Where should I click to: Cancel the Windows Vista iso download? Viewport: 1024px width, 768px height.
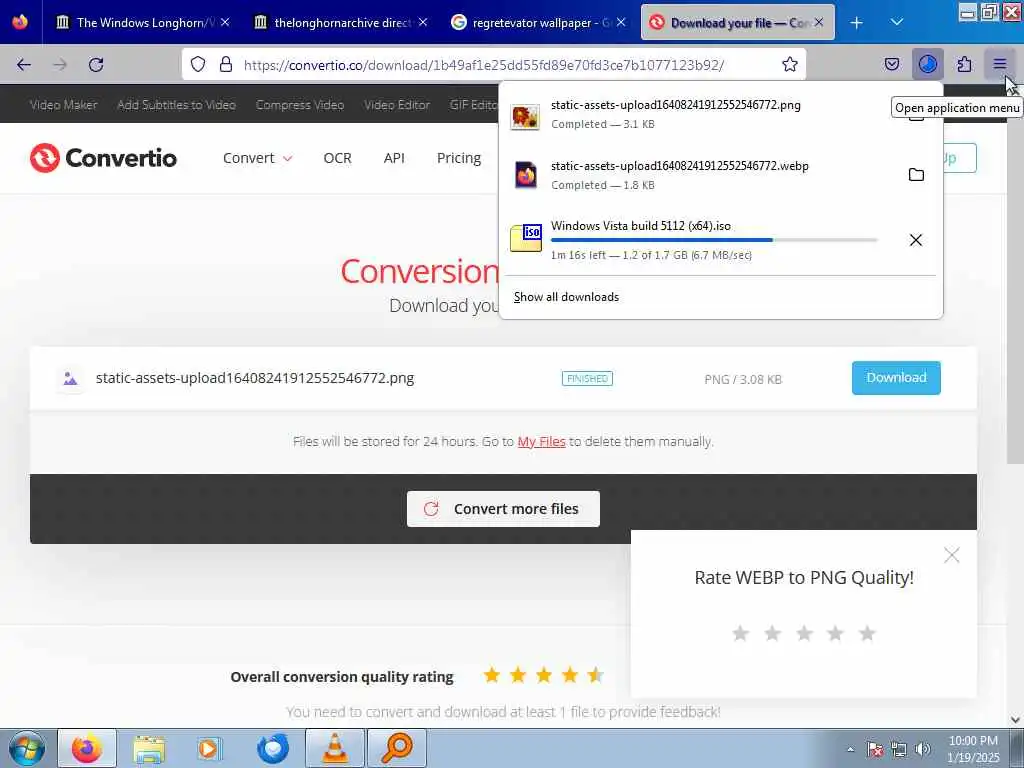coord(916,240)
